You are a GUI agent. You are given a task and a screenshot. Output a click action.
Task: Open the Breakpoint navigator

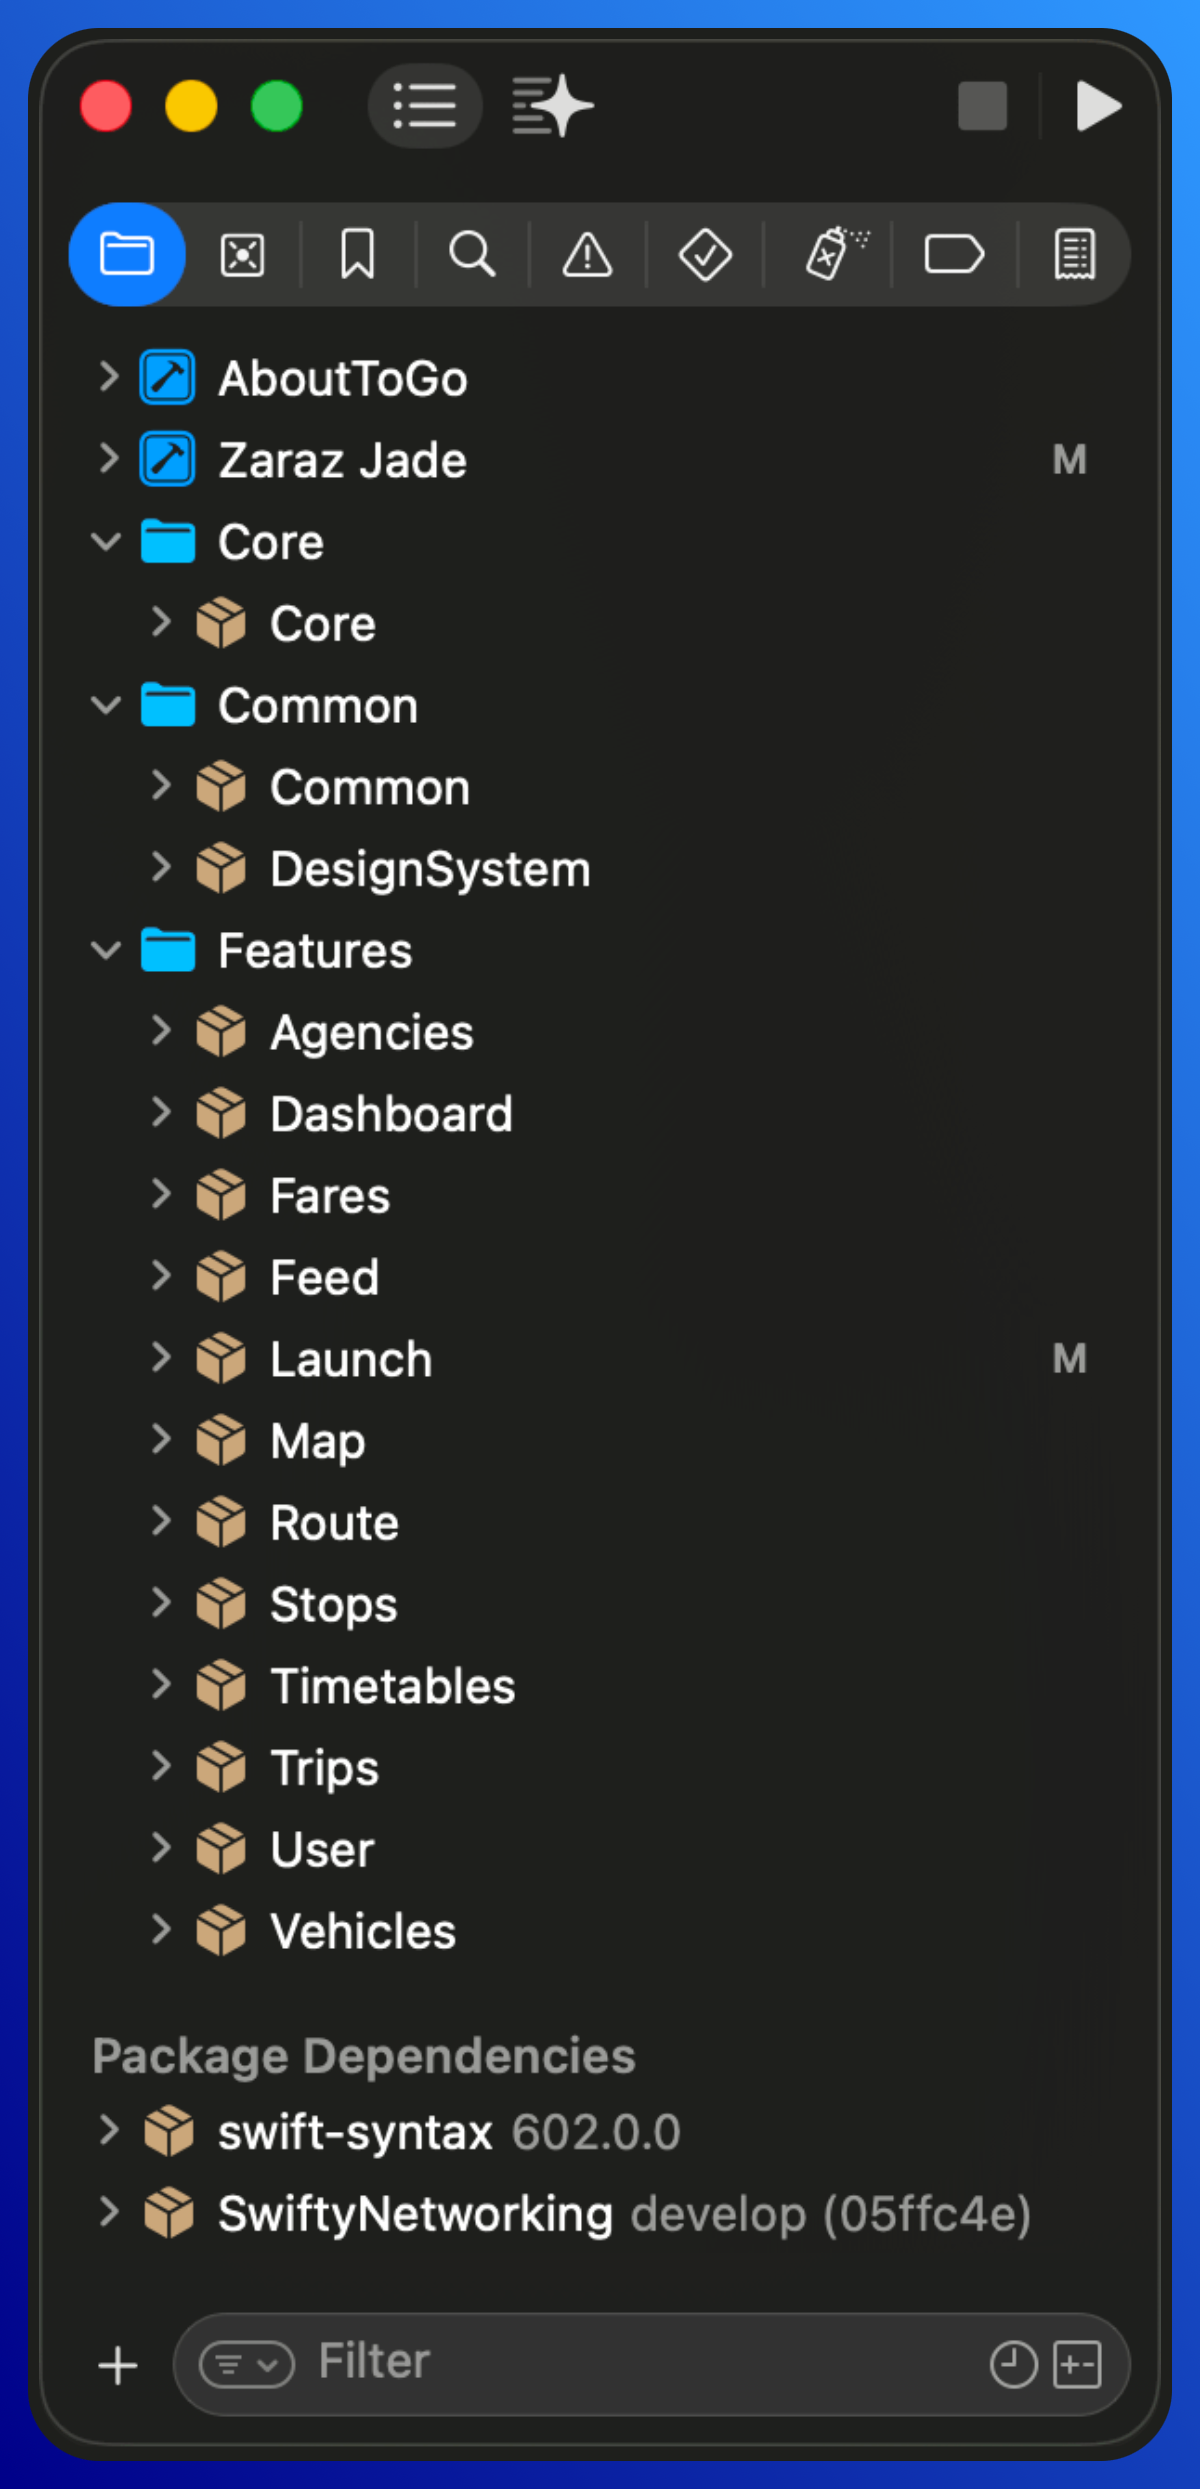tap(954, 255)
